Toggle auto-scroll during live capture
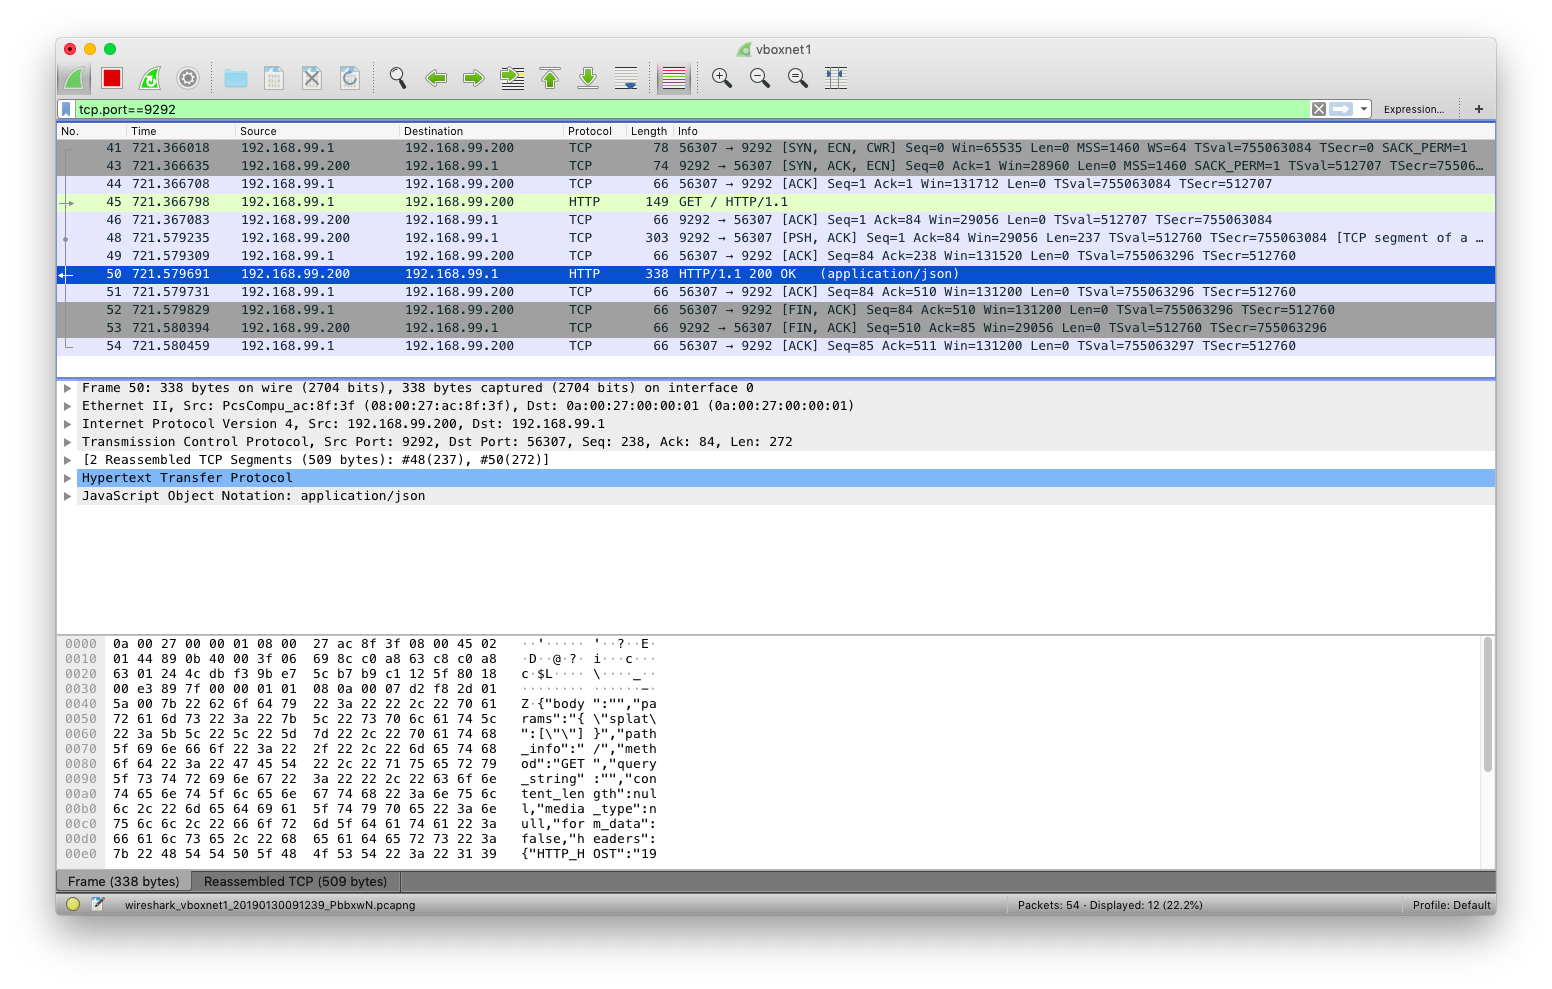Viewport: 1552px width, 989px height. coord(626,78)
